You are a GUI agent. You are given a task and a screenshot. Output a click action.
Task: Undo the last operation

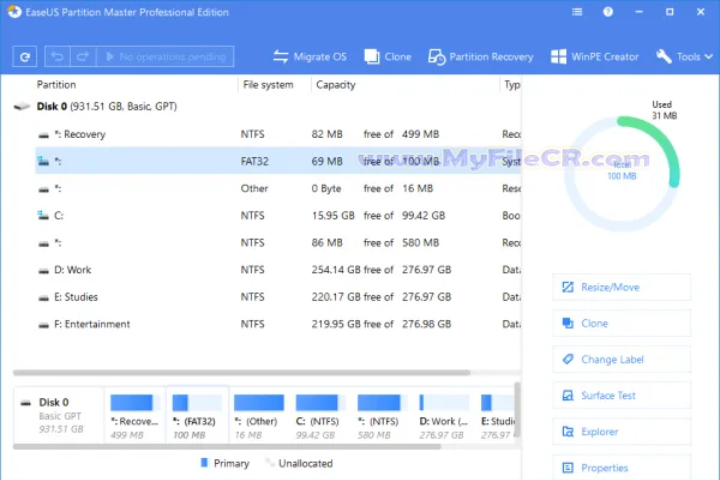point(57,56)
